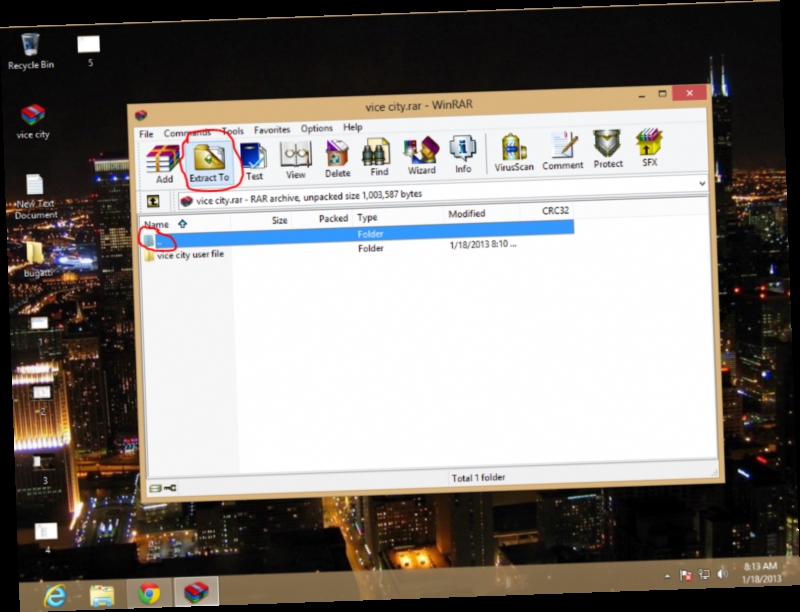Open the View tool
This screenshot has height=612, width=800.
[295, 161]
